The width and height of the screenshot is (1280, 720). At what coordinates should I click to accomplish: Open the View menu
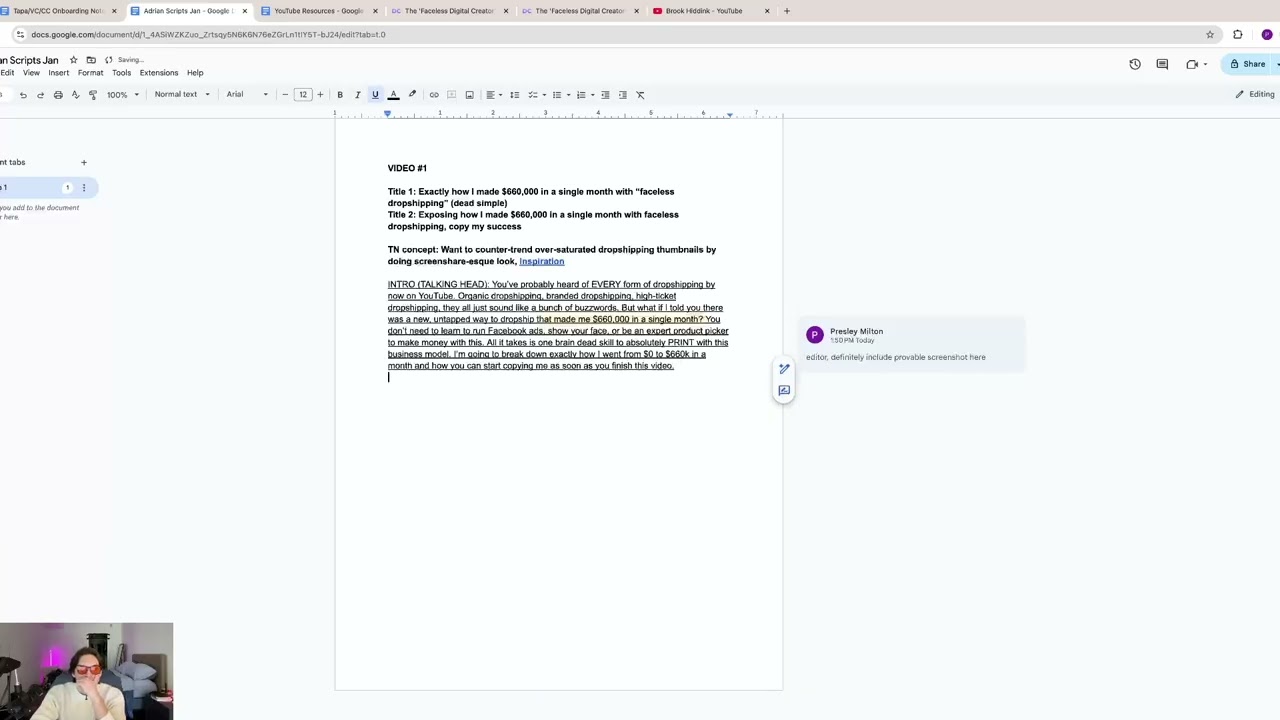tap(31, 73)
